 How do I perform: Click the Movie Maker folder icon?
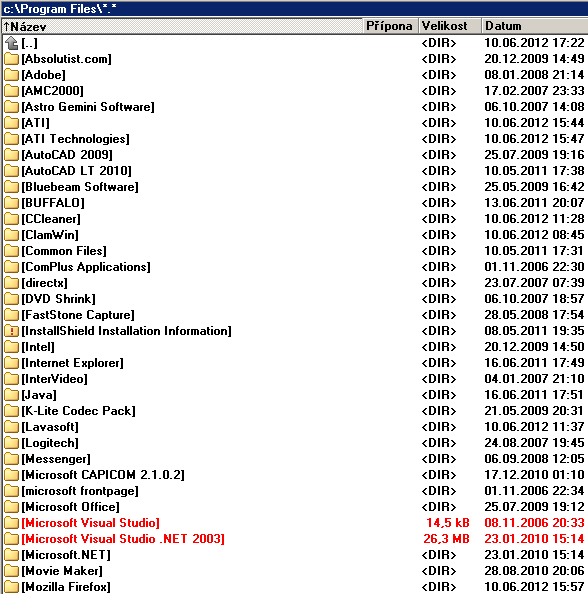click(12, 571)
